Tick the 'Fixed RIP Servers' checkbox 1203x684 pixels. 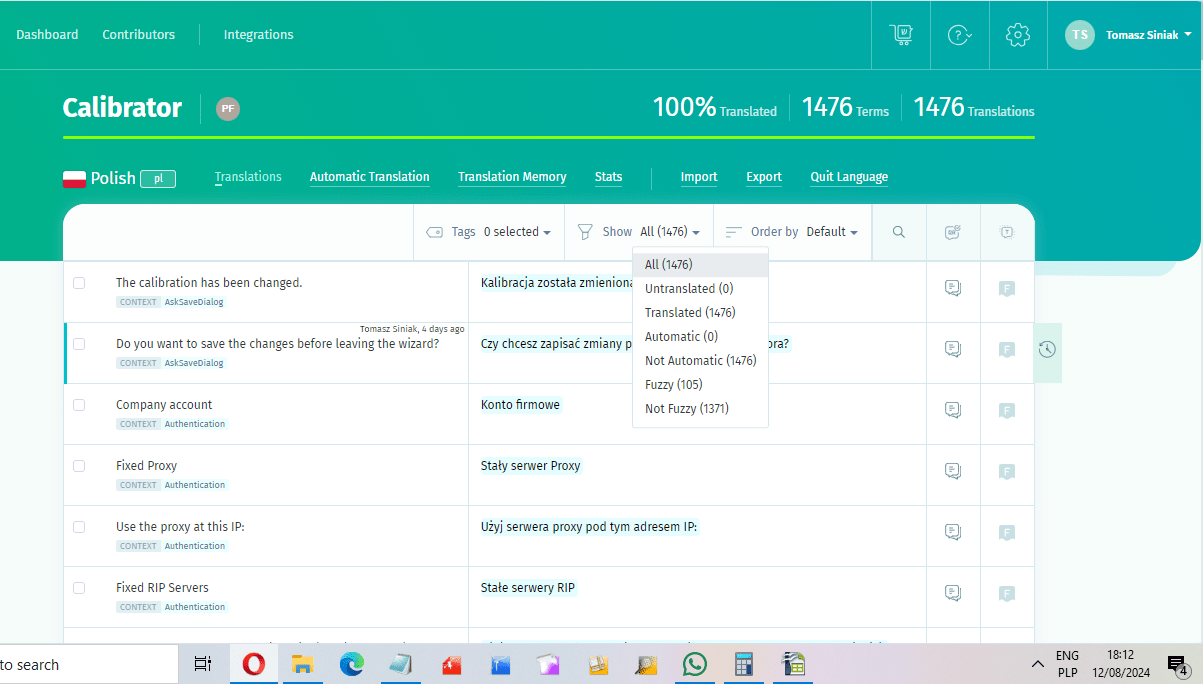pyautogui.click(x=79, y=588)
